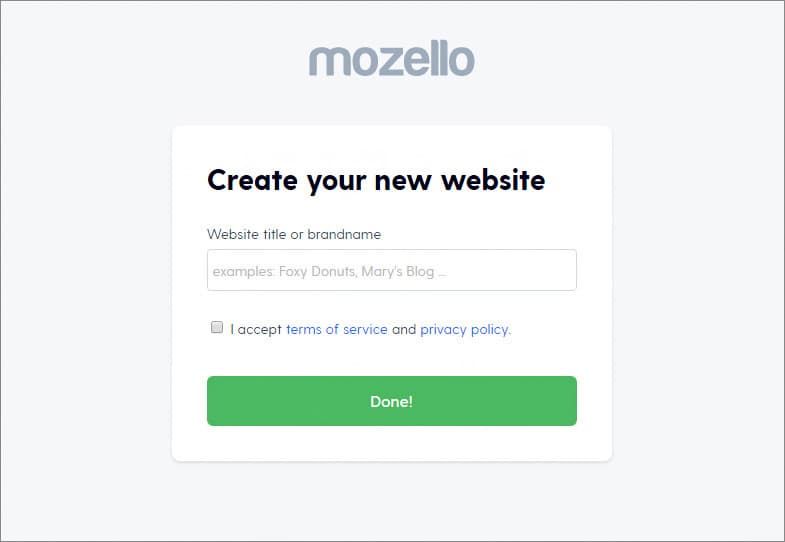Focus the Website title or brandname field

(x=391, y=270)
